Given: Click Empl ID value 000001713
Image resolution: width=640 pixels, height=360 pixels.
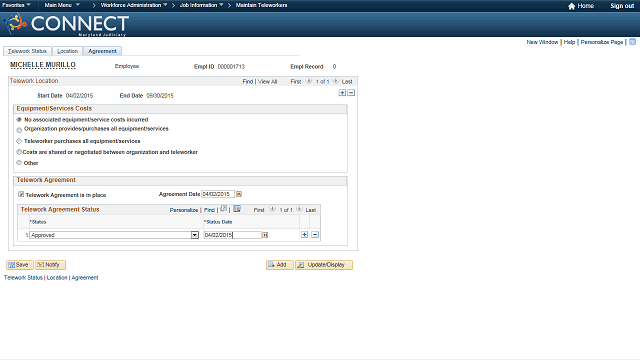Looking at the screenshot, I should [x=231, y=67].
